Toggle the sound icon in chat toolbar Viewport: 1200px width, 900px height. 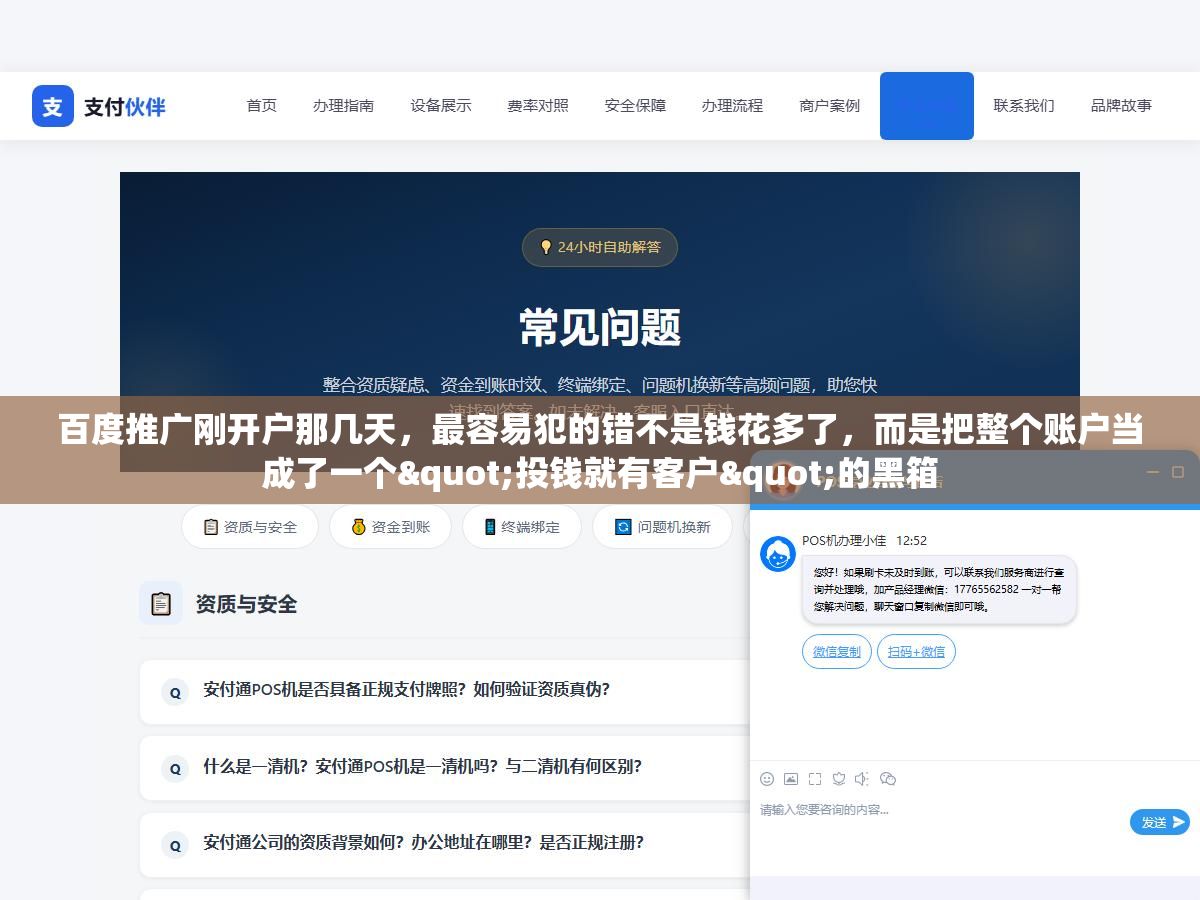(862, 779)
